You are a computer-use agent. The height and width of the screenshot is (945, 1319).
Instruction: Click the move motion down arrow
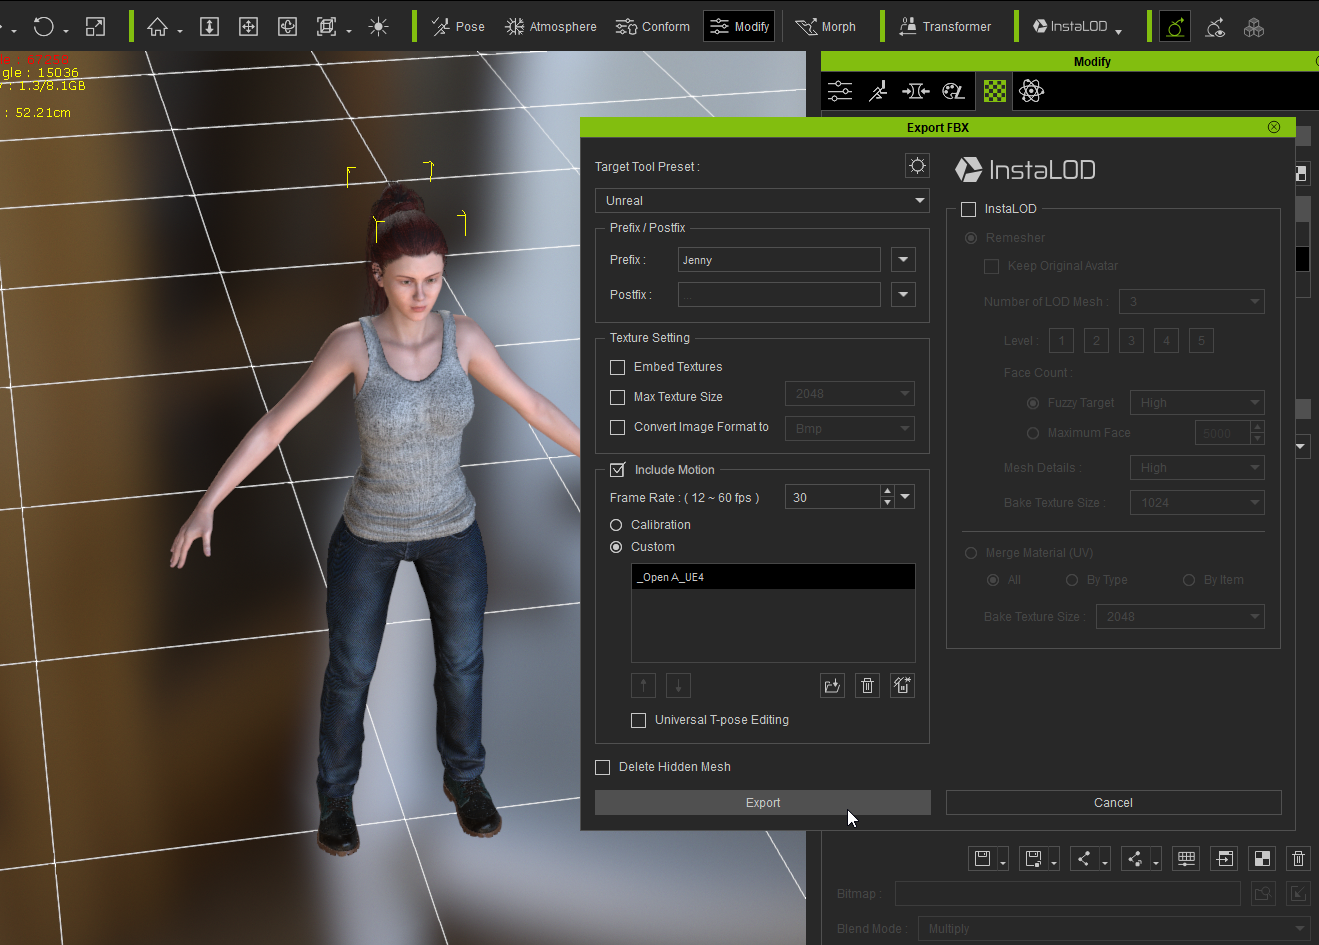(678, 686)
